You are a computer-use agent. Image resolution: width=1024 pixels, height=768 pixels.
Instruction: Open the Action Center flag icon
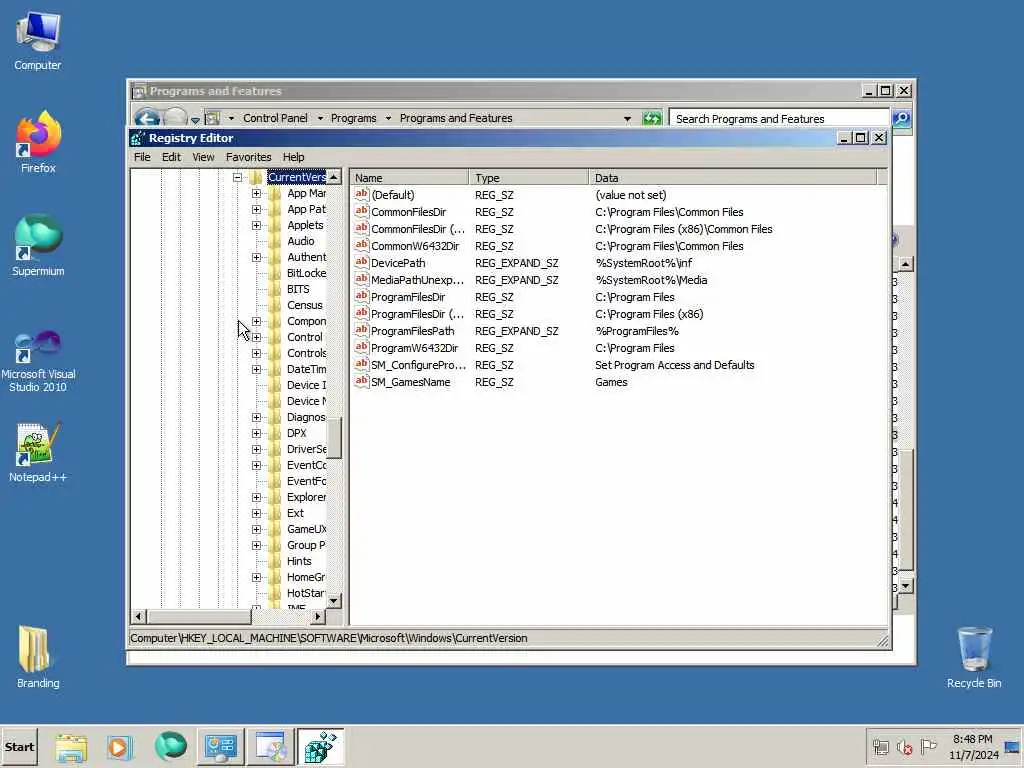click(928, 746)
